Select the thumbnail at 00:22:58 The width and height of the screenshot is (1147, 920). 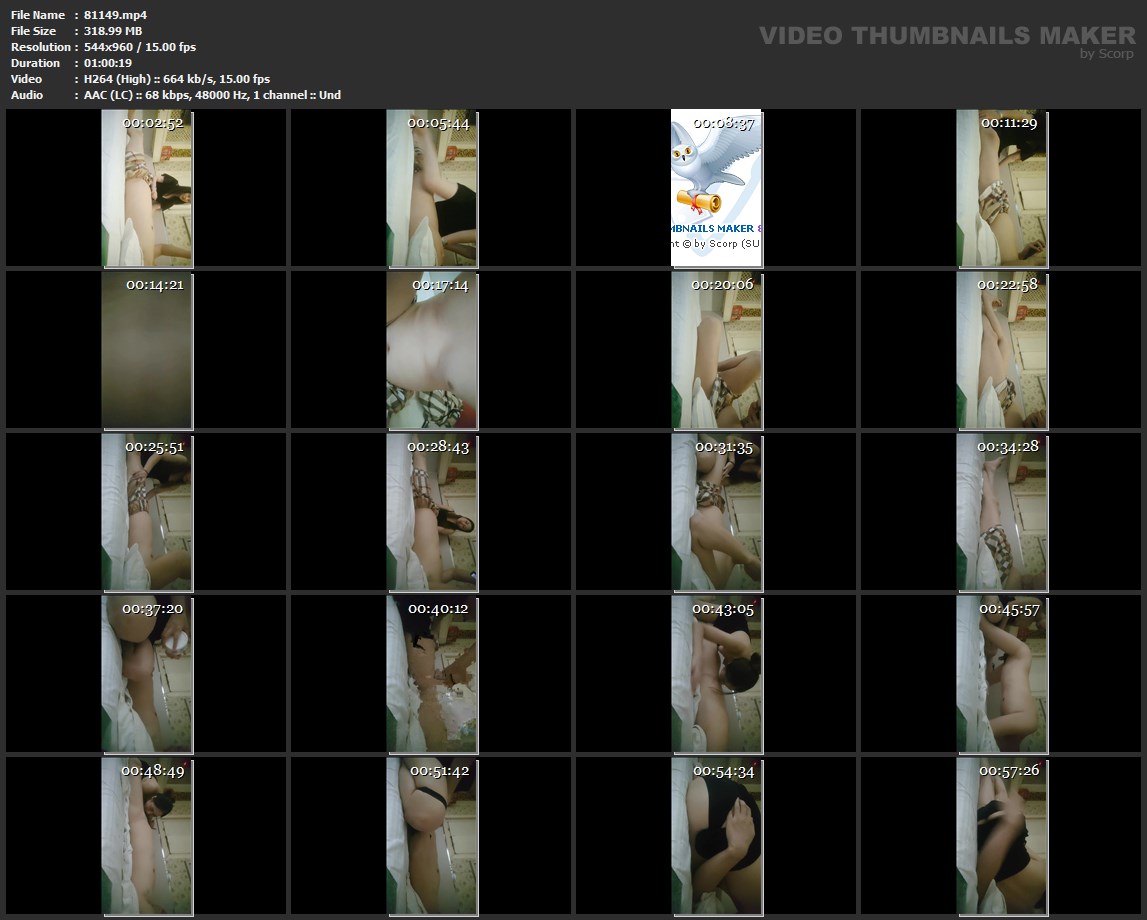[1001, 350]
